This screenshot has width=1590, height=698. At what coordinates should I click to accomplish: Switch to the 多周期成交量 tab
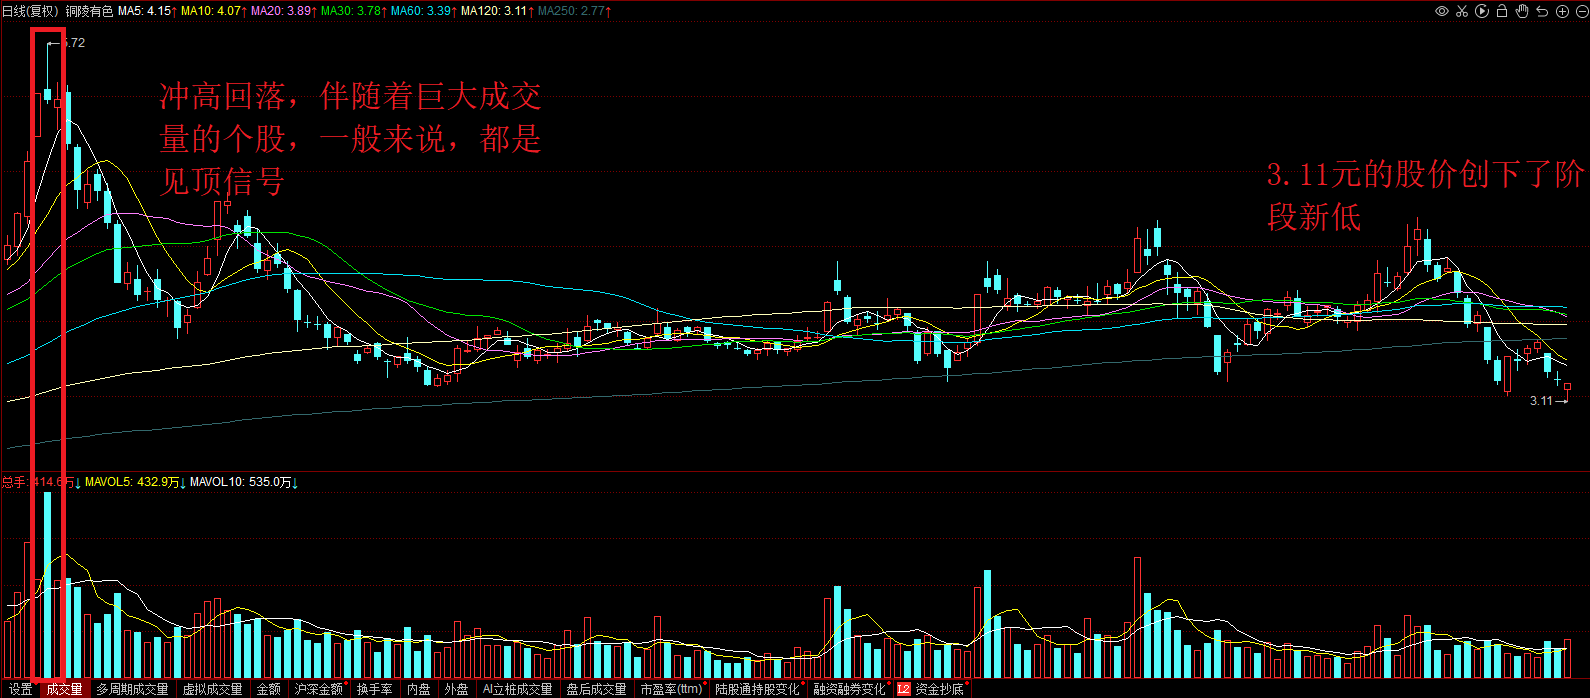click(x=132, y=689)
